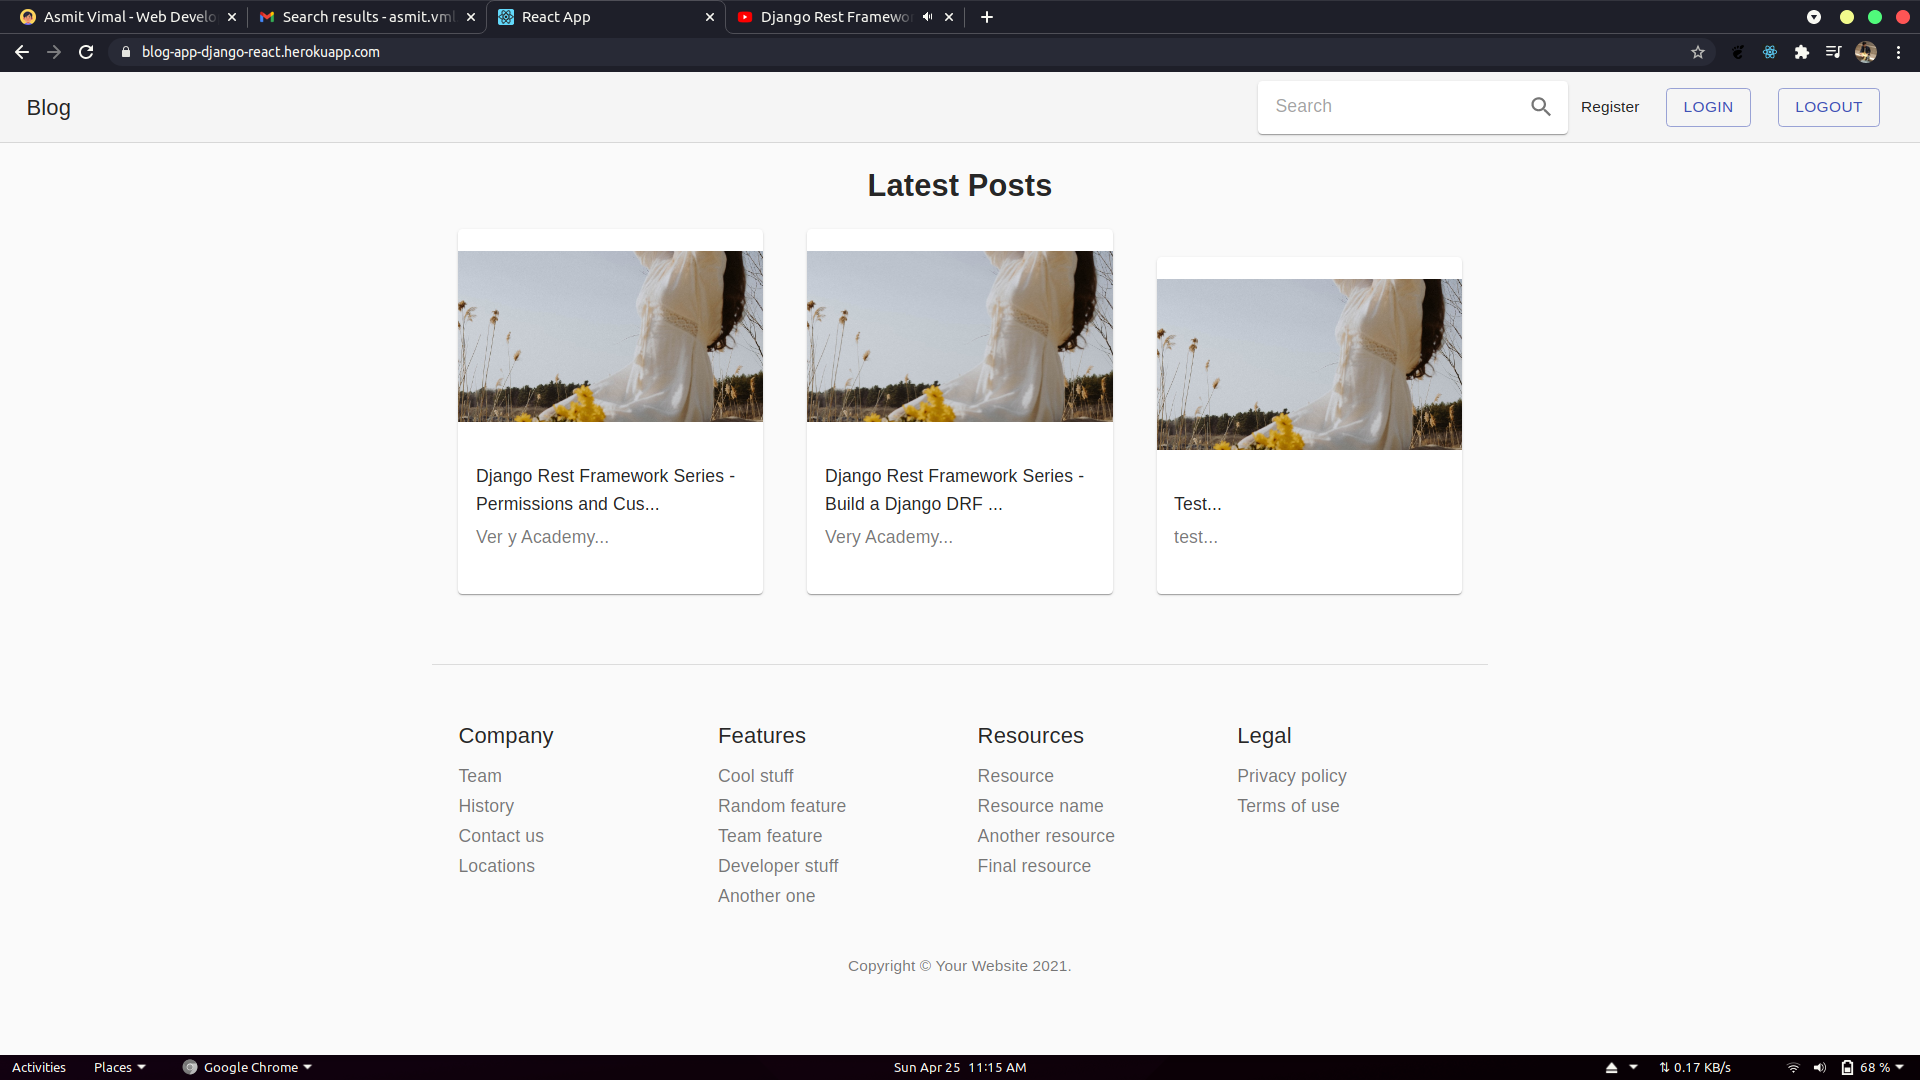Click the Team feature footer link
Screen dimensions: 1920x1080
pos(770,836)
